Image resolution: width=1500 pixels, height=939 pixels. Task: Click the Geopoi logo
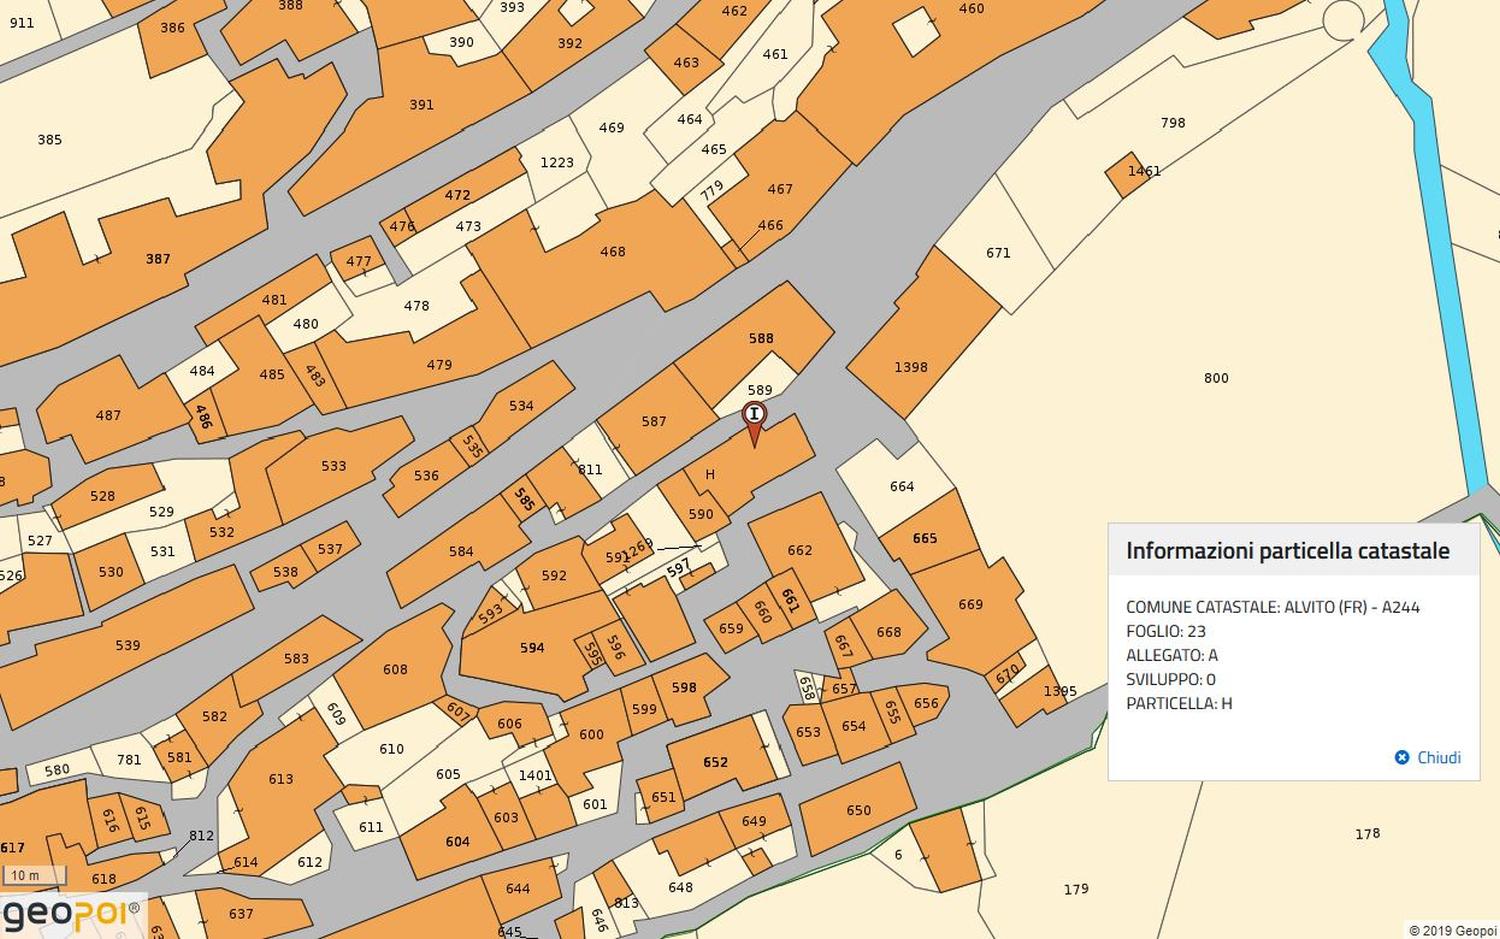click(x=70, y=914)
